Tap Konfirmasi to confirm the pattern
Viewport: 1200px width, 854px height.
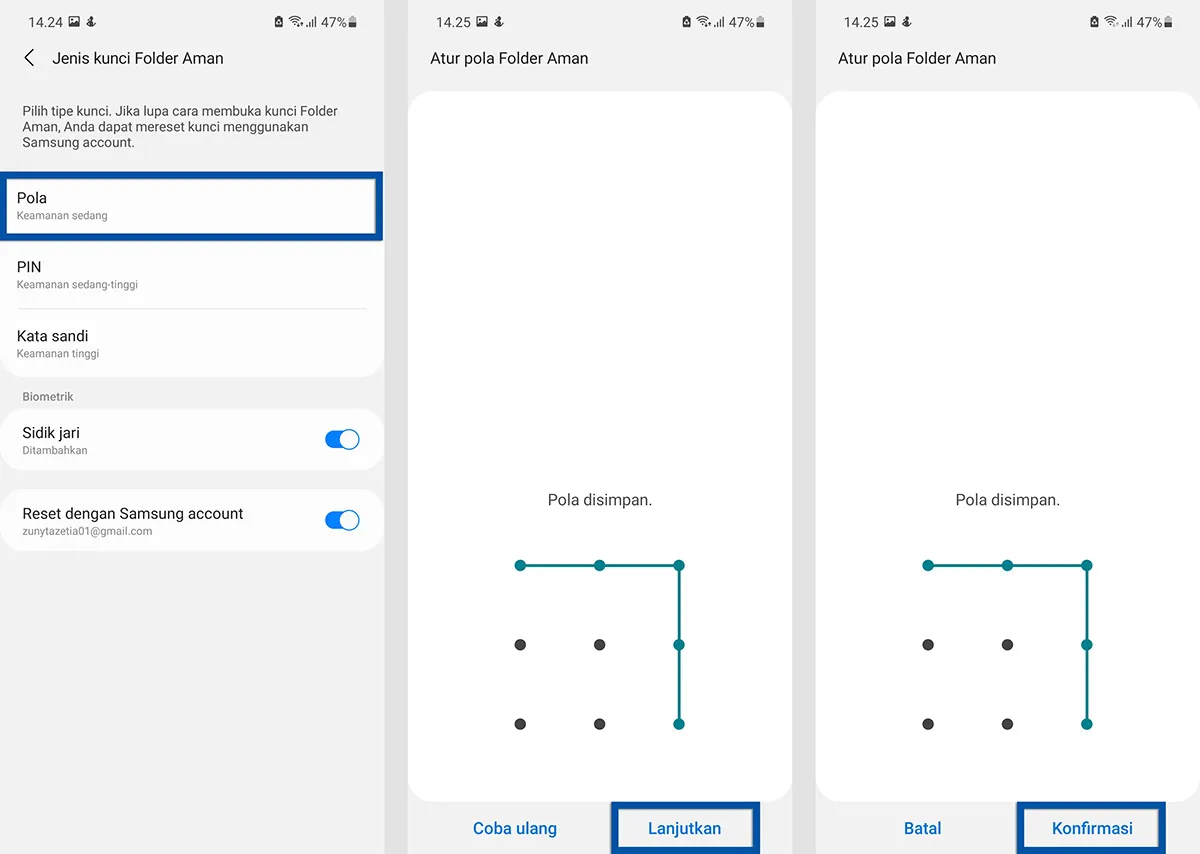pos(1091,828)
